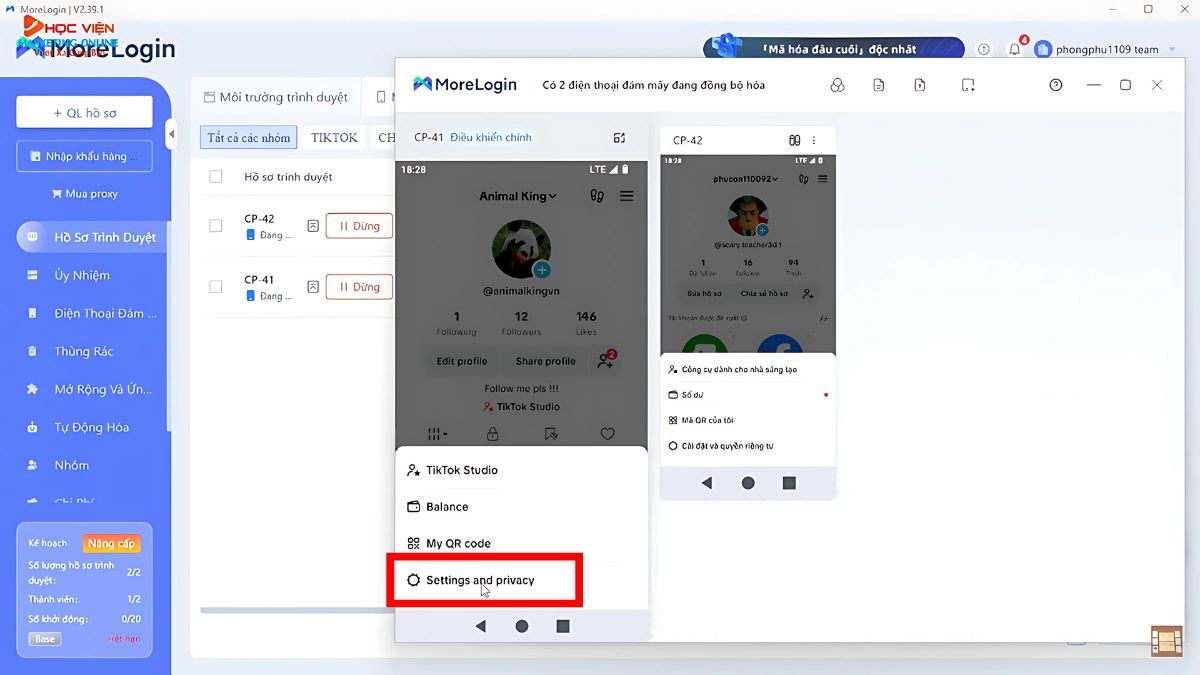Expand the Animal King account switcher
Image resolution: width=1200 pixels, height=675 pixels.
click(x=518, y=196)
